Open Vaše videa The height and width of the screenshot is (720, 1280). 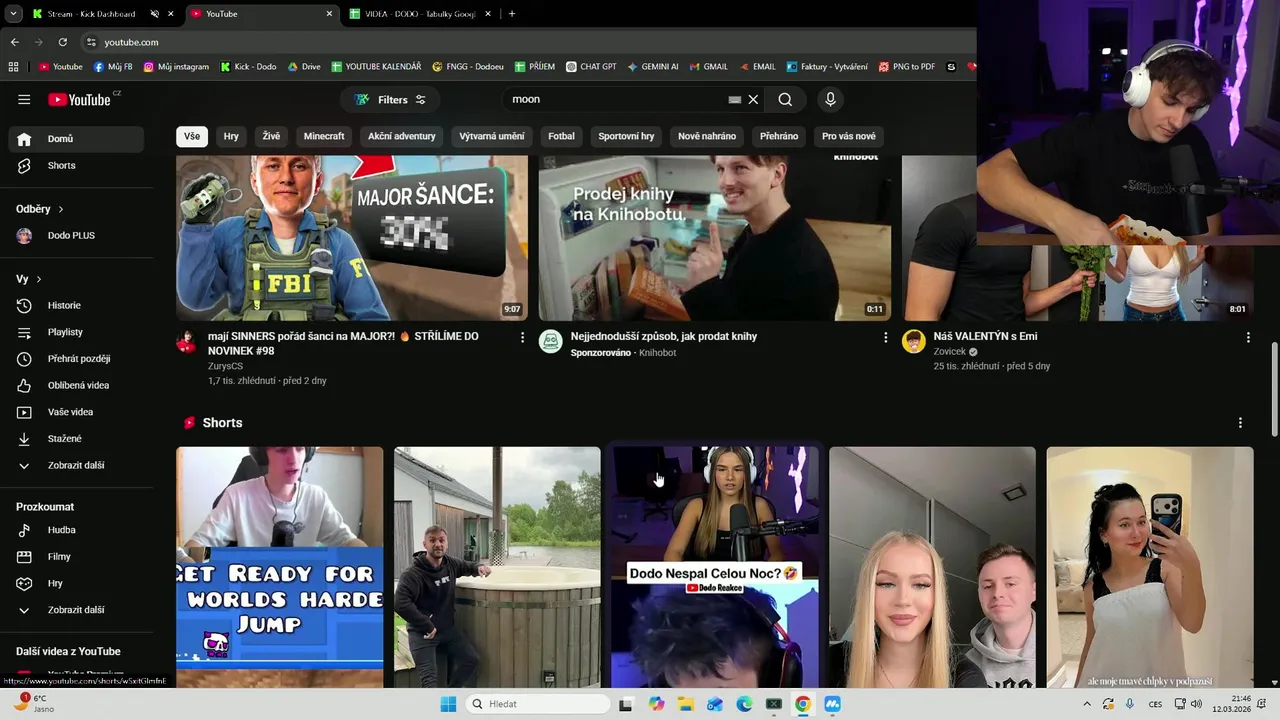(x=76, y=412)
